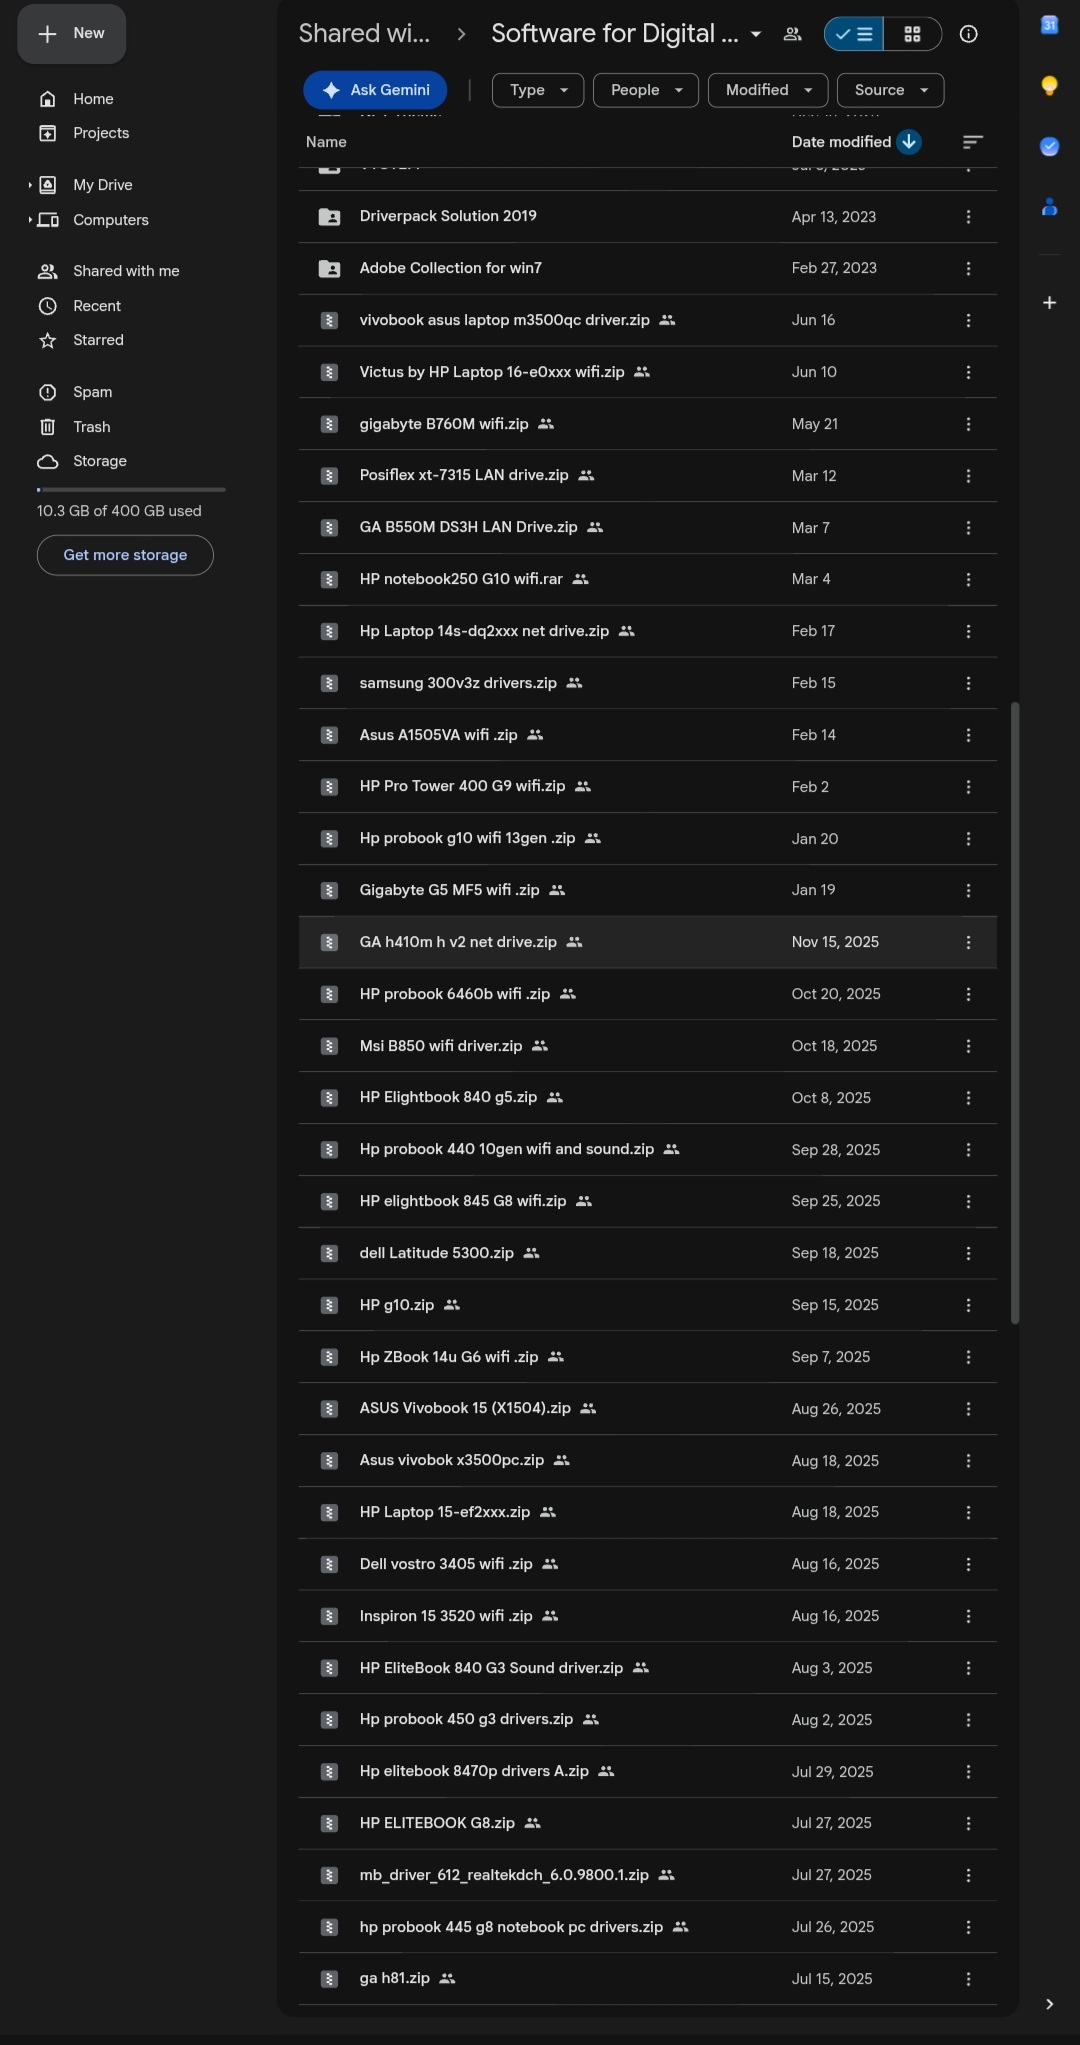Open Google Keep lightbulb icon
The image size is (1080, 2045).
[x=1049, y=86]
